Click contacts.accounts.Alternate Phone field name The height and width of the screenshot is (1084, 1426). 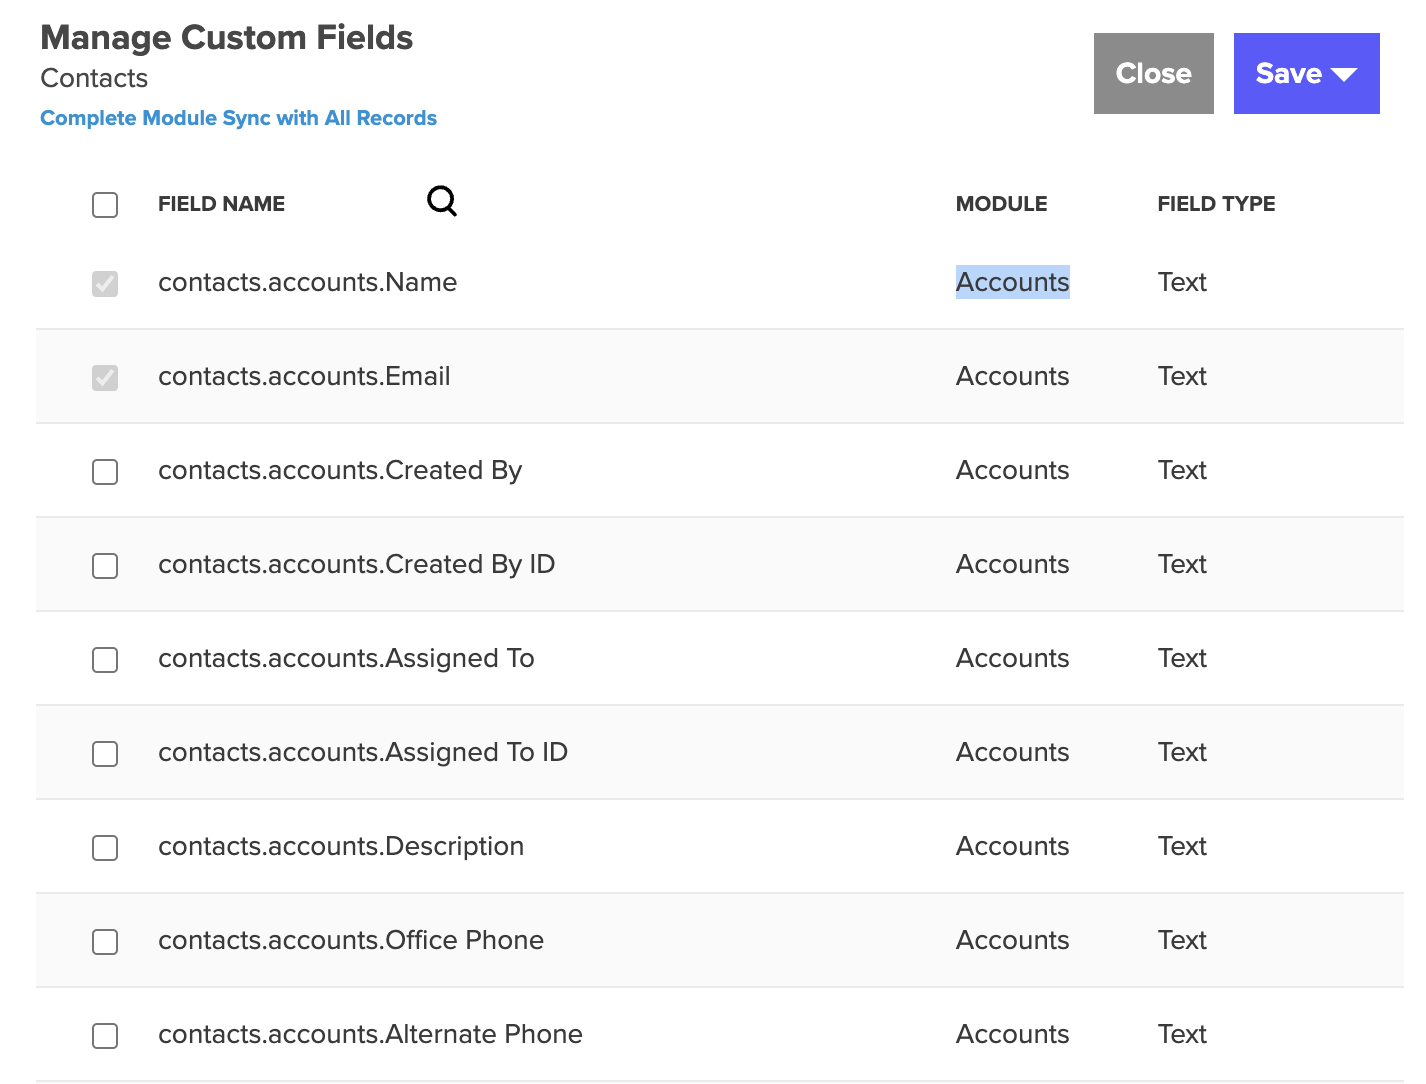370,1034
